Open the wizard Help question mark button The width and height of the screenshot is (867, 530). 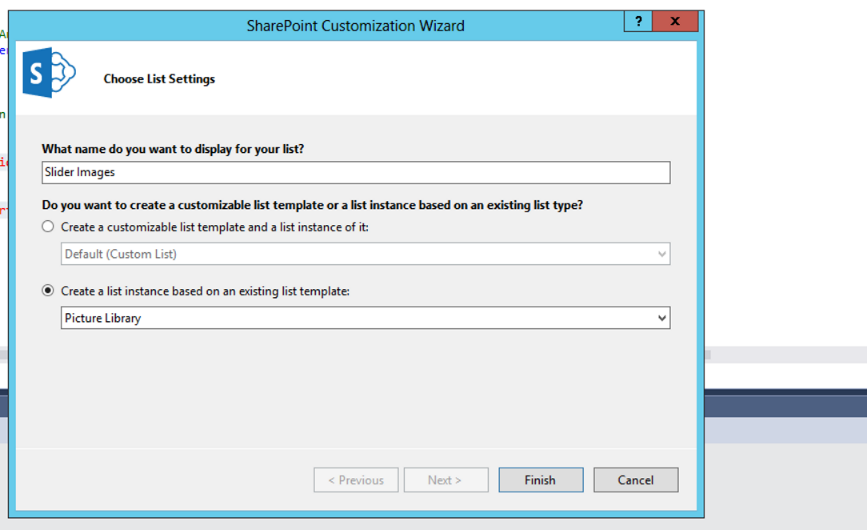pyautogui.click(x=638, y=22)
